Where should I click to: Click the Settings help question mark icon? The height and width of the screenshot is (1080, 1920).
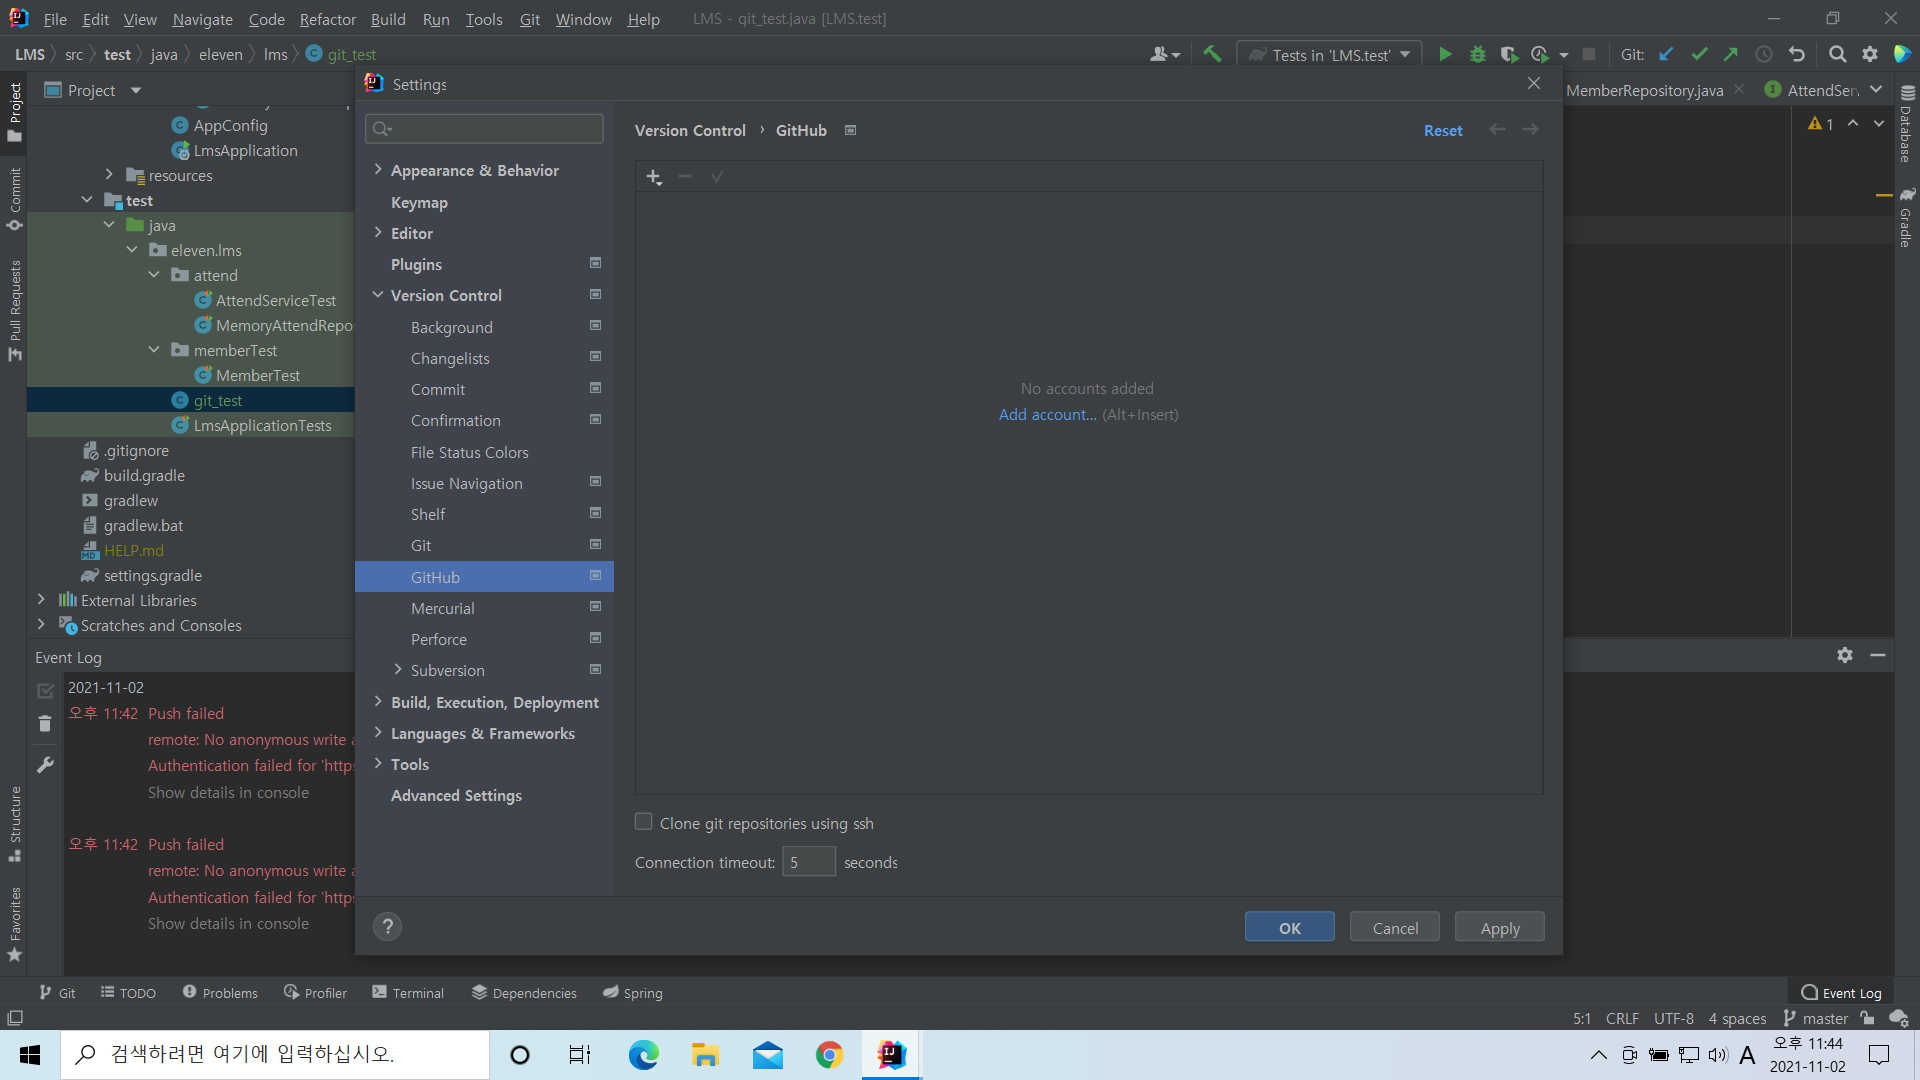pos(388,927)
